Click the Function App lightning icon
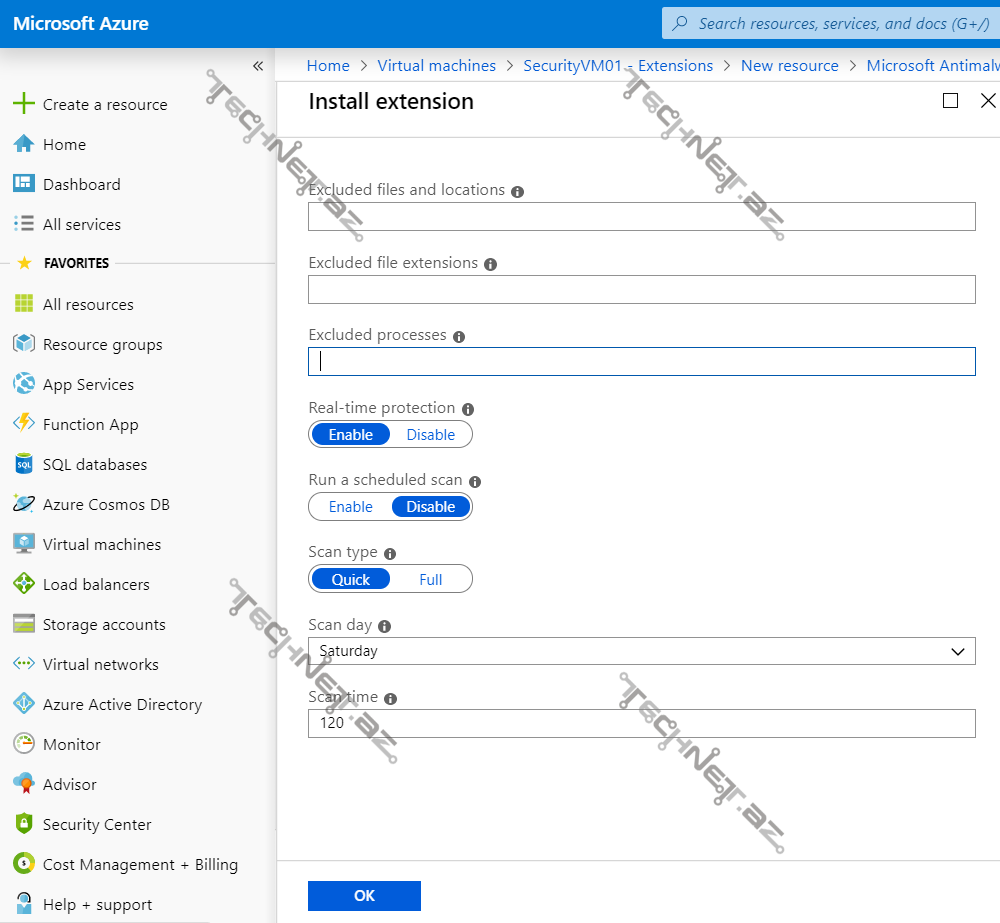1000x923 pixels. (24, 424)
